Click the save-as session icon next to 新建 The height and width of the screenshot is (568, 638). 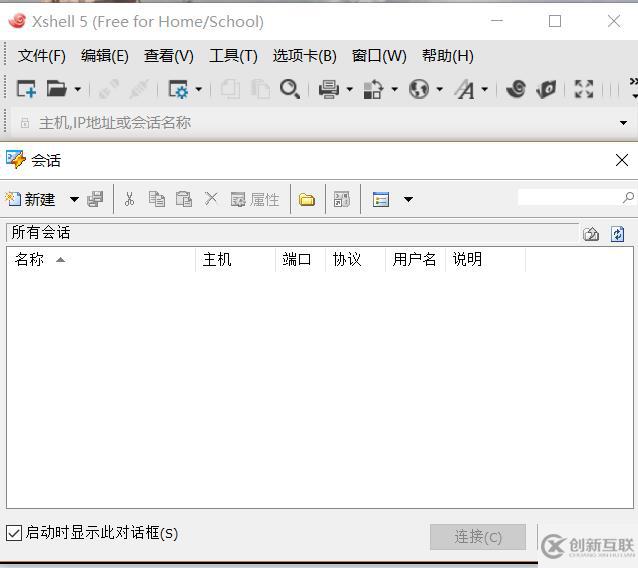(x=95, y=199)
